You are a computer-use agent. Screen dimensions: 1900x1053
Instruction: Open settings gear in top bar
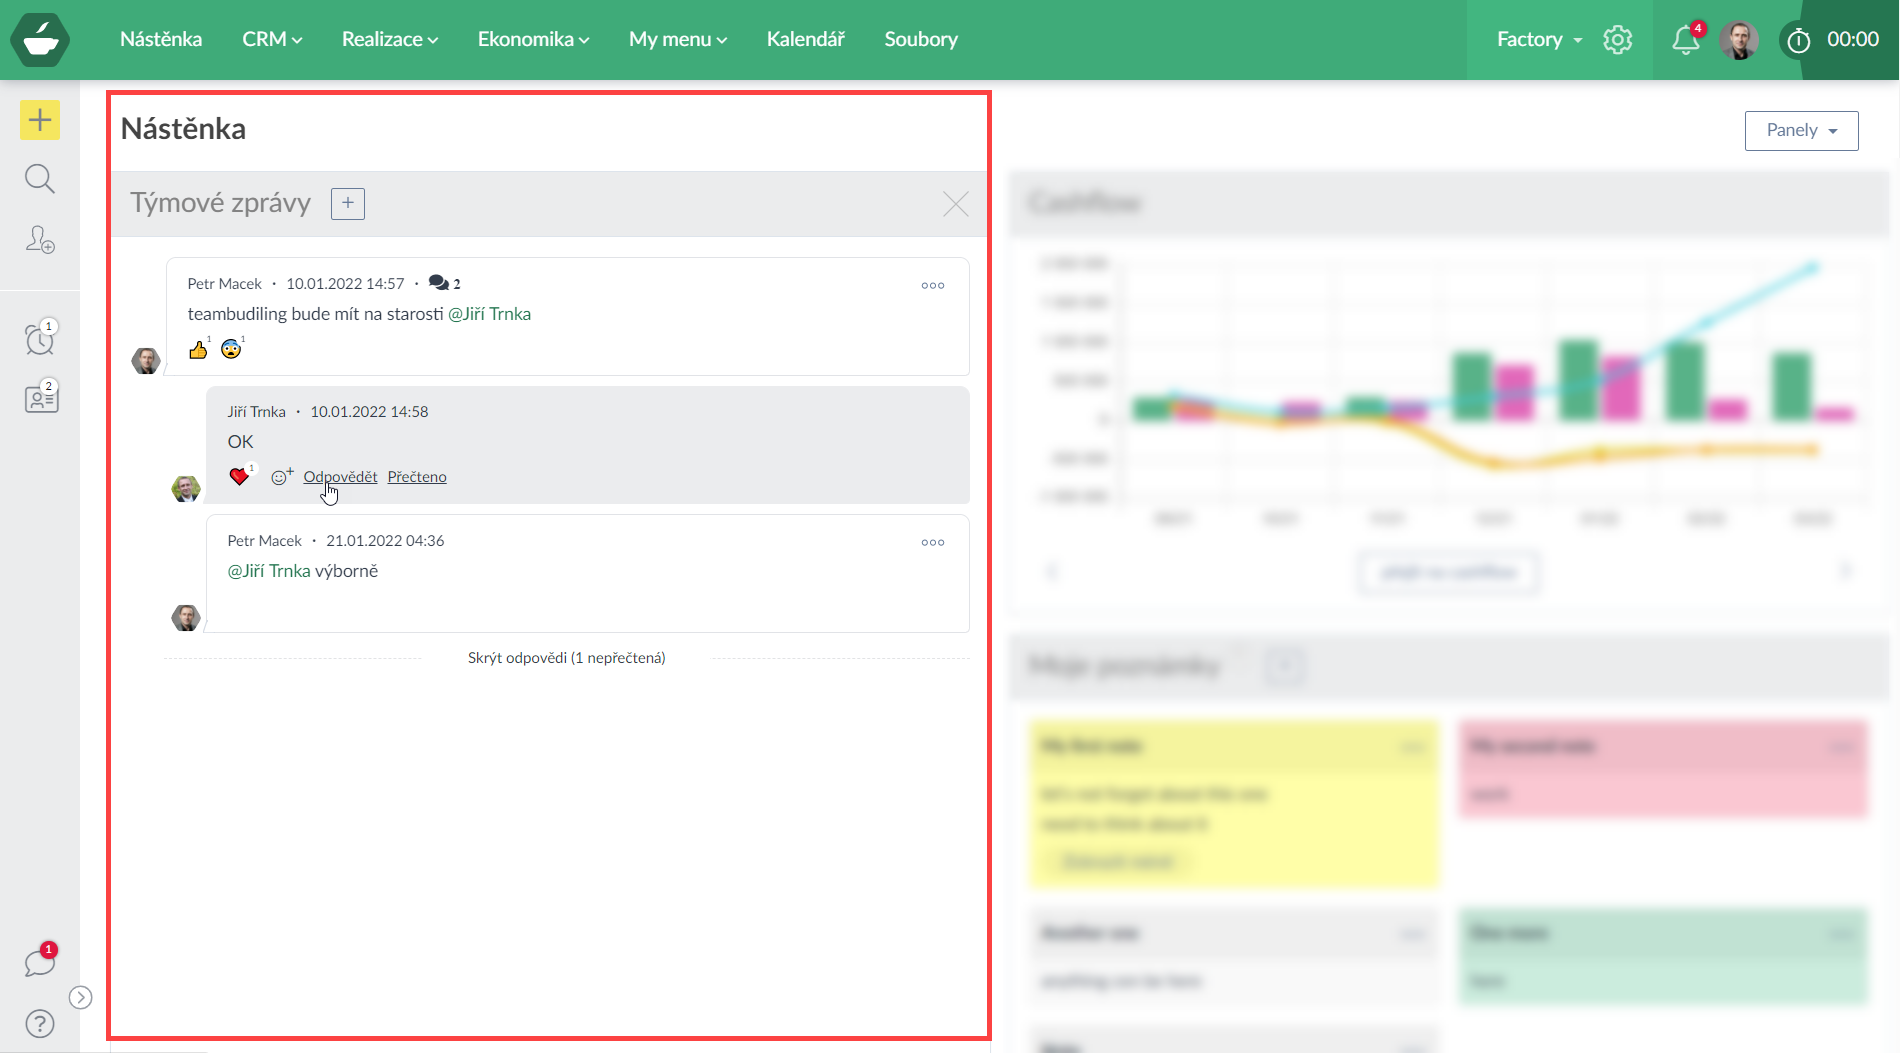click(x=1617, y=40)
